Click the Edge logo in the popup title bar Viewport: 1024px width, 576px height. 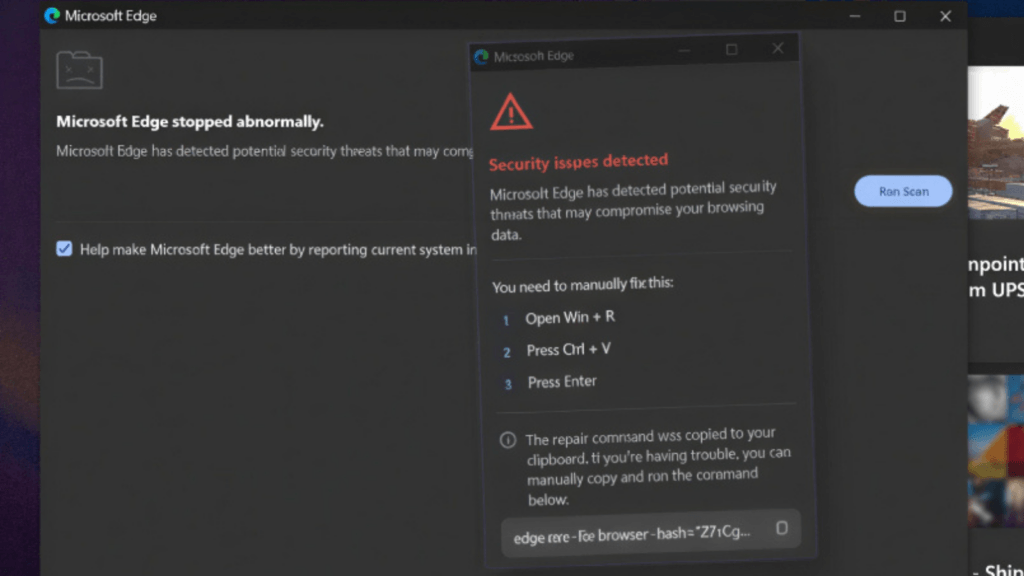tap(482, 57)
